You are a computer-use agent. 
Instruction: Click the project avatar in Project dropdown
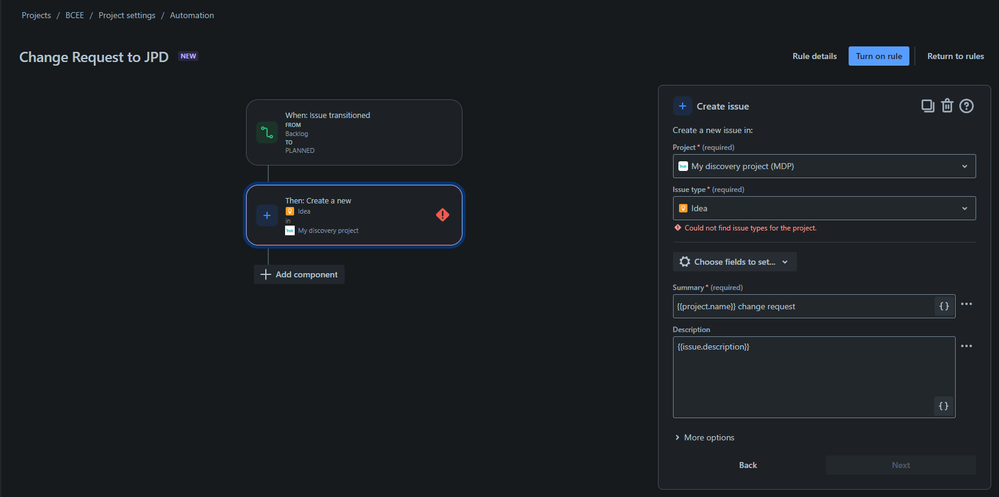(x=683, y=166)
